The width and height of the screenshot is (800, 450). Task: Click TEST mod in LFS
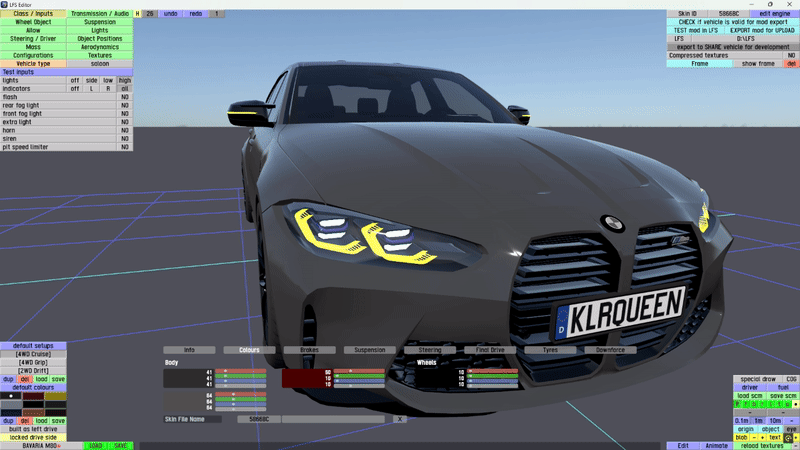695,31
